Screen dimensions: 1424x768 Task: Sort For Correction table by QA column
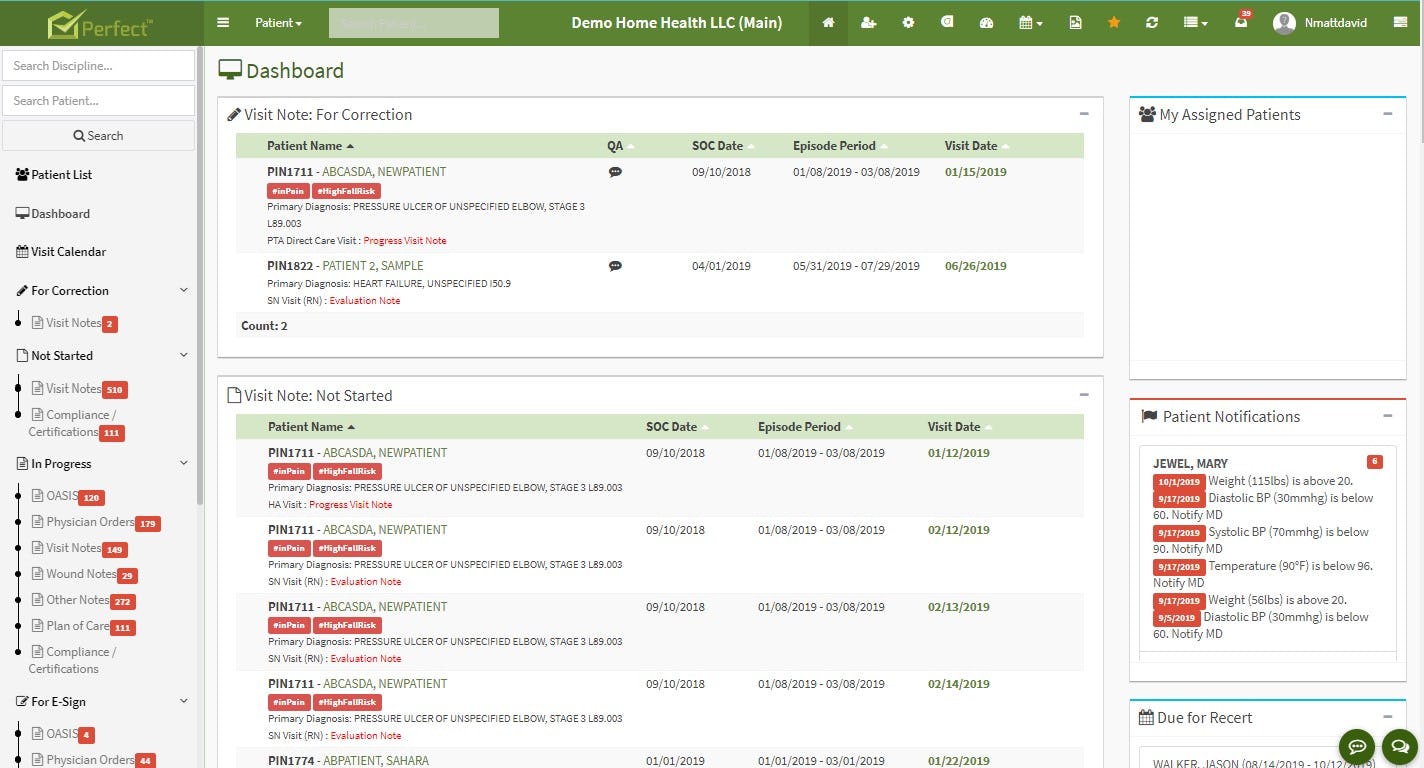click(620, 146)
